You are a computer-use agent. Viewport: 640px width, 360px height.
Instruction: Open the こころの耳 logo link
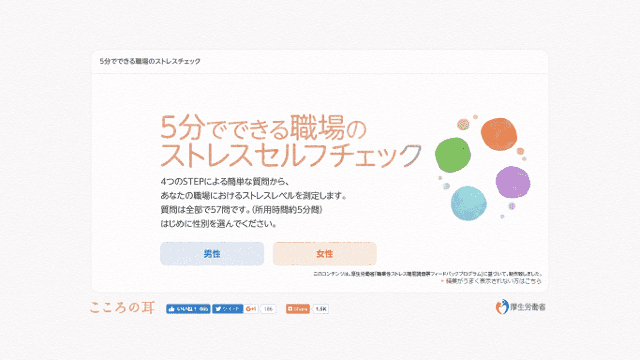[122, 307]
